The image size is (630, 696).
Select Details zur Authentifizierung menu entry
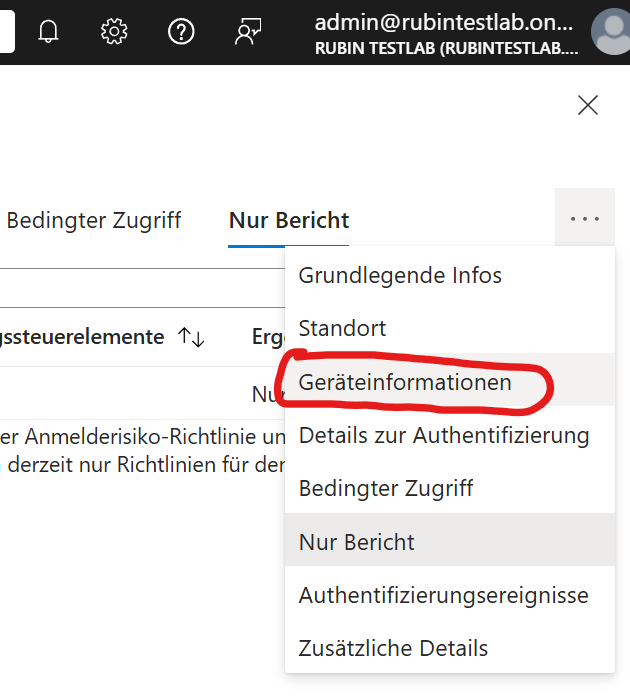(443, 435)
